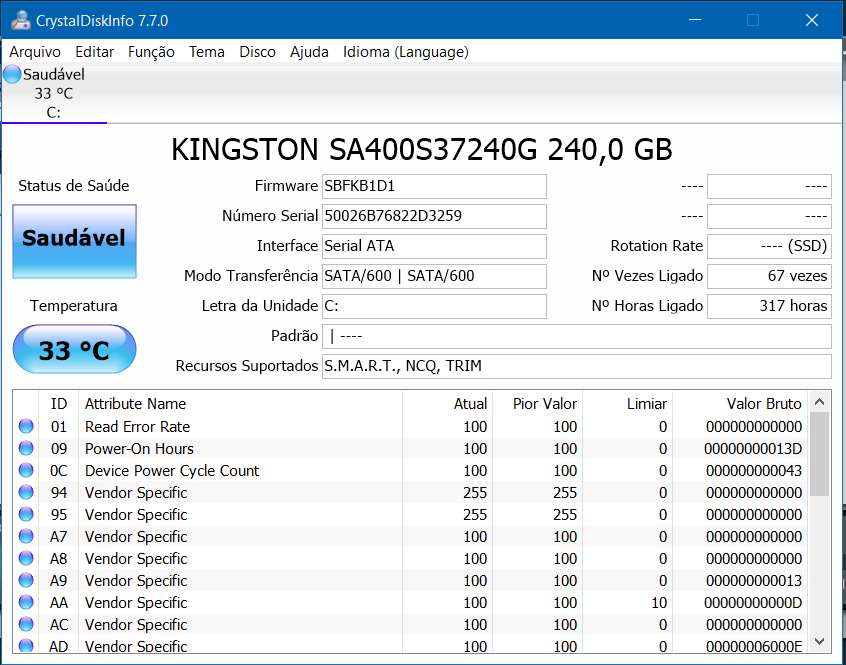
Task: Click the scroll up arrow of attribute list
Action: pyautogui.click(x=820, y=402)
